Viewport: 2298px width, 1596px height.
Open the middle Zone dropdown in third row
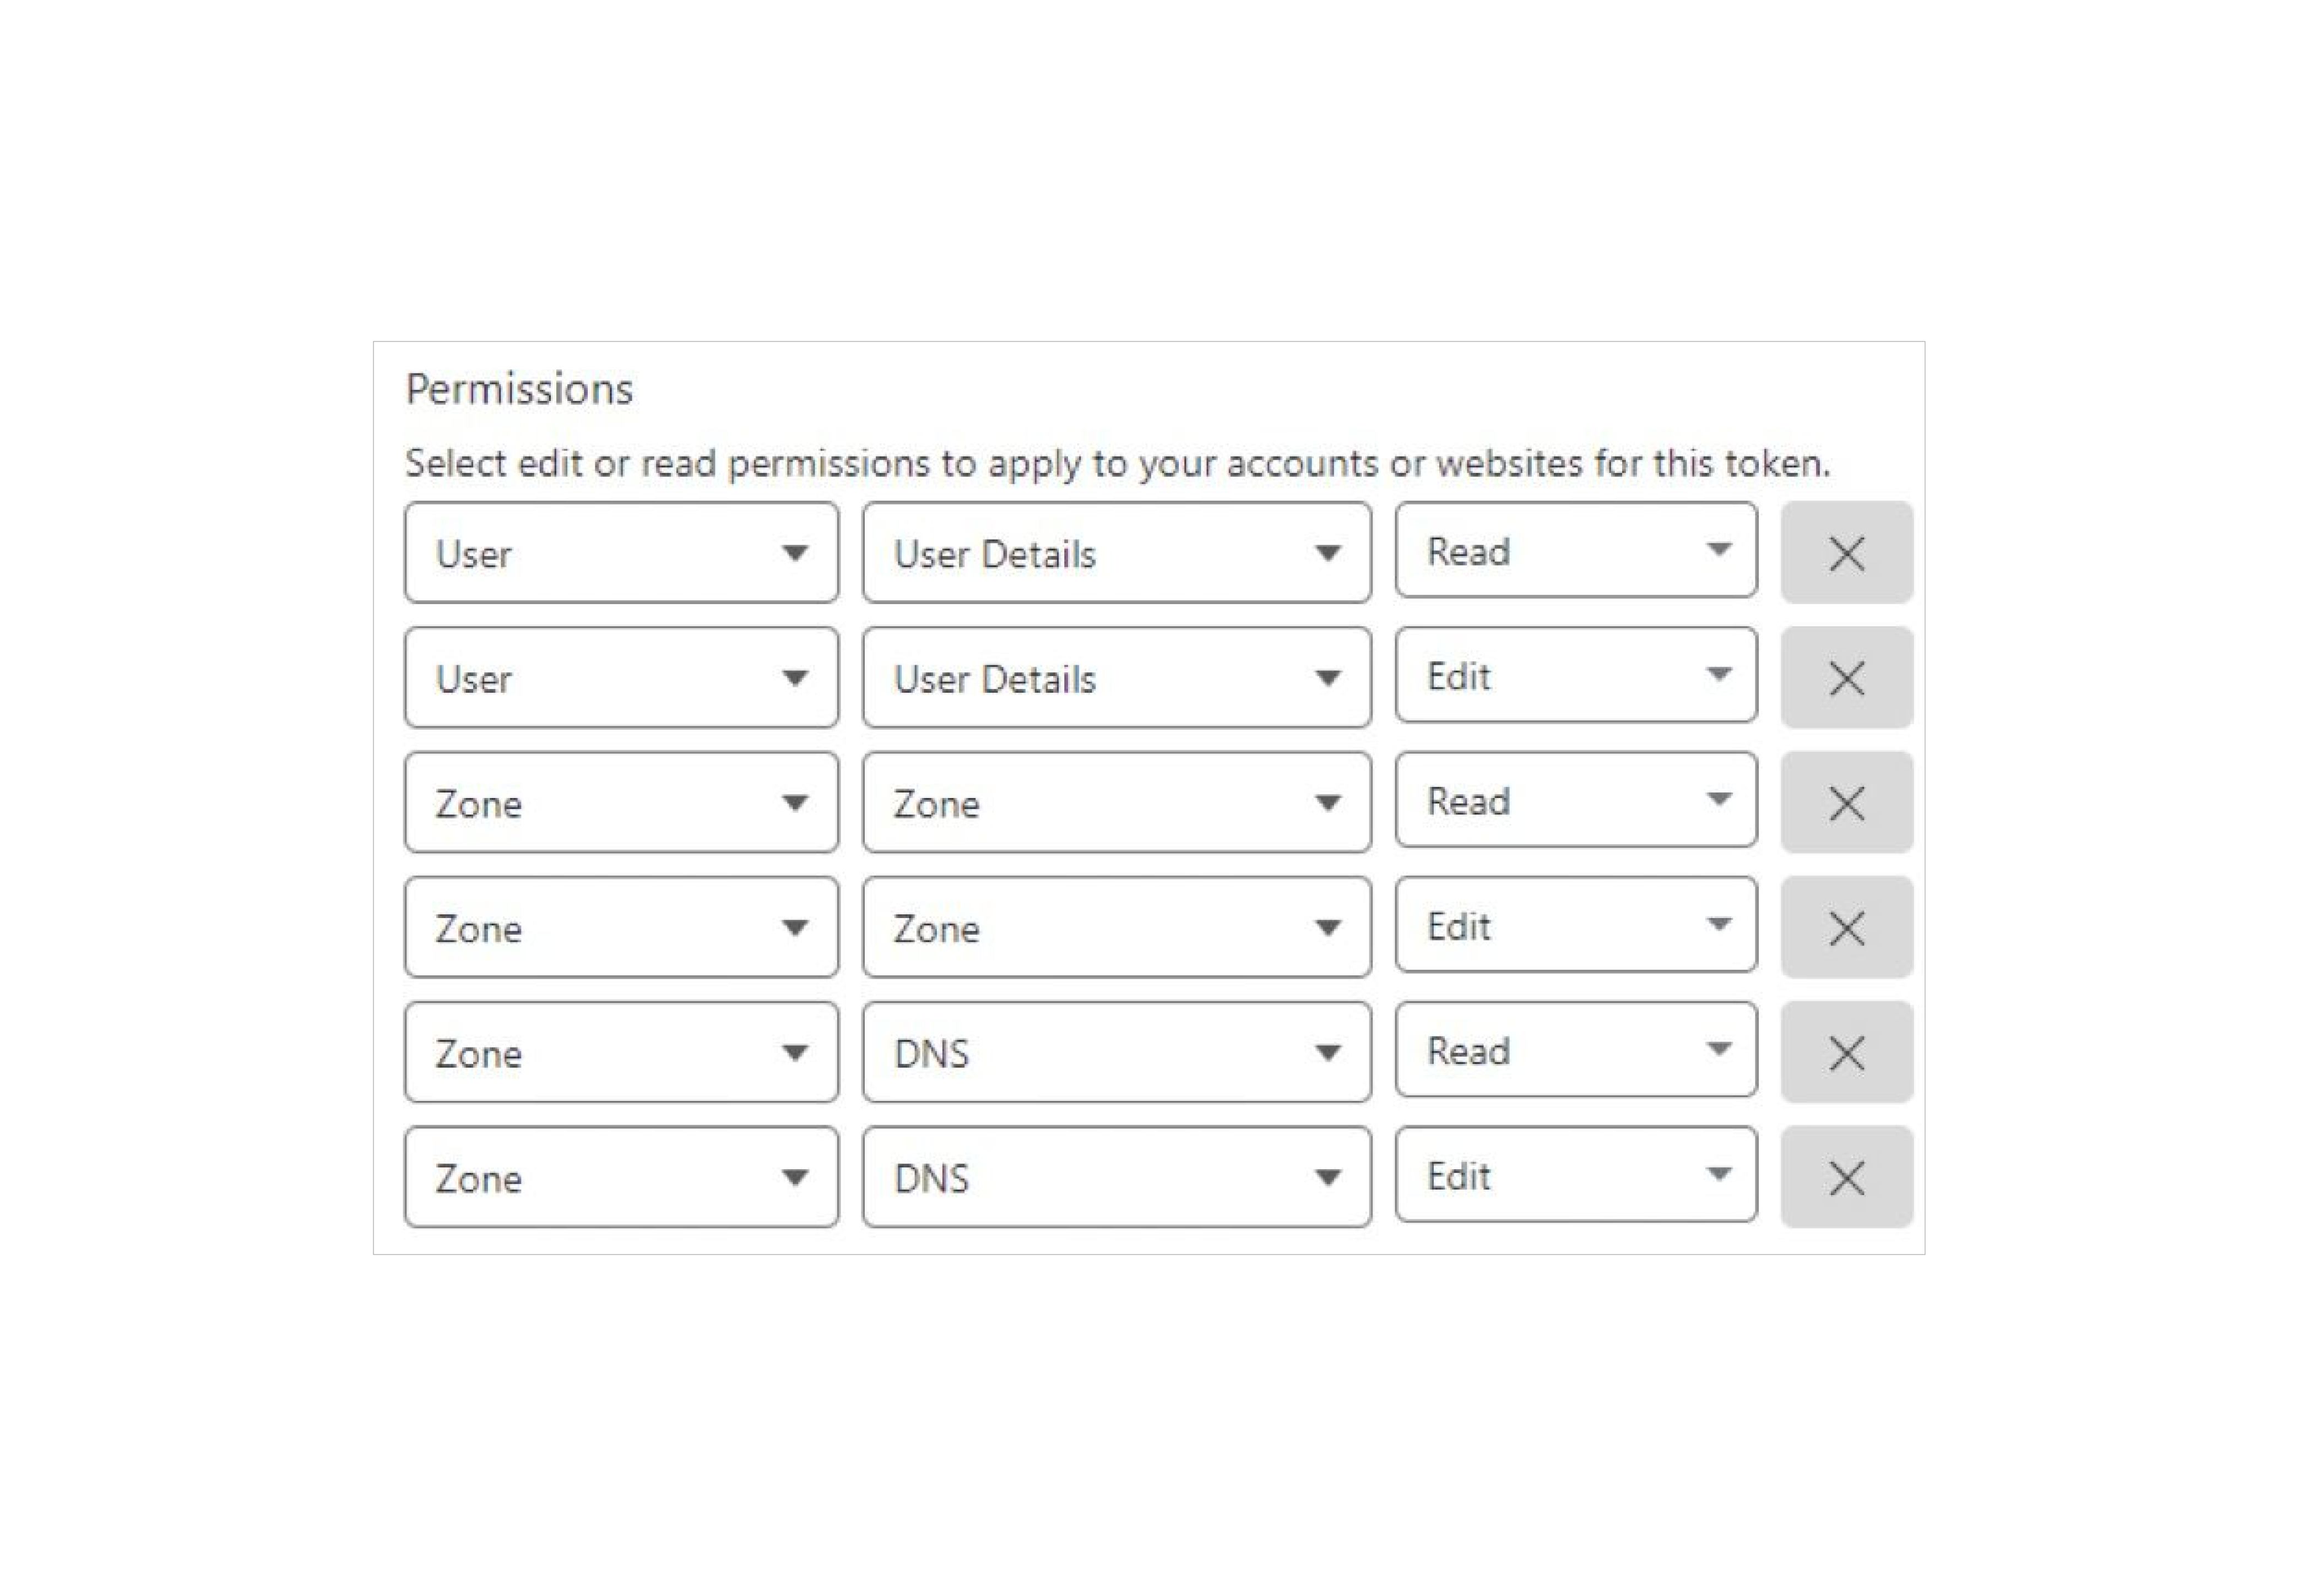tap(1116, 803)
